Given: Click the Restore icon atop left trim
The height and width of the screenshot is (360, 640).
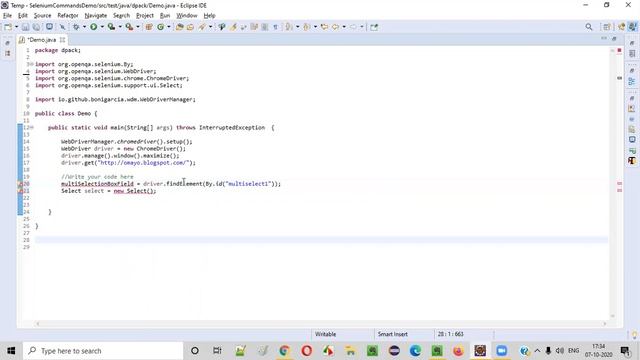Looking at the screenshot, I should point(7,43).
